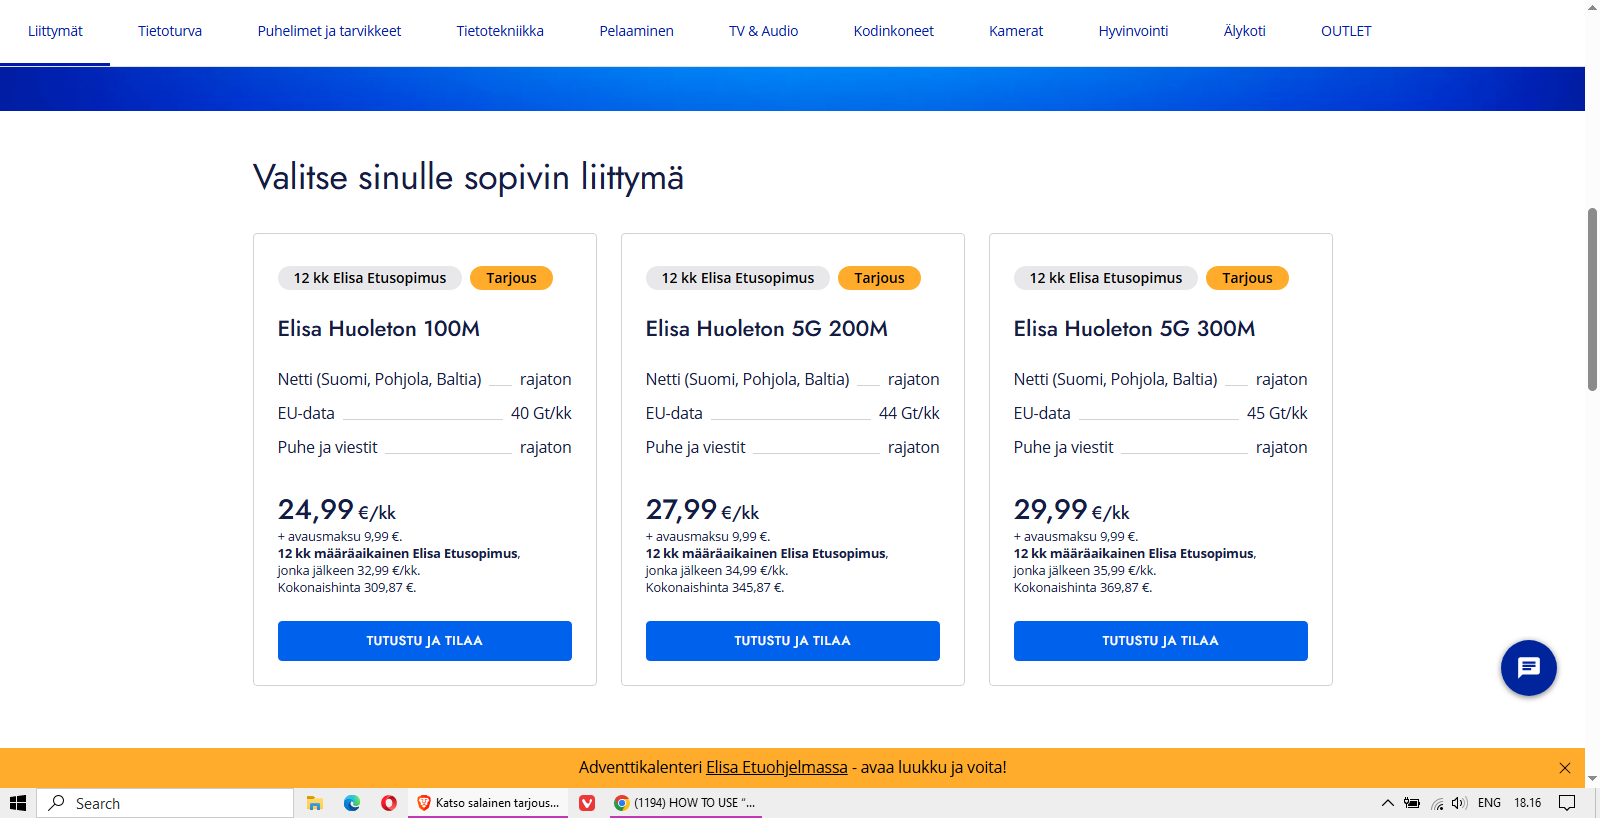The width and height of the screenshot is (1600, 818).
Task: Click Kokonaishinta 369,87 € text
Action: 1083,588
